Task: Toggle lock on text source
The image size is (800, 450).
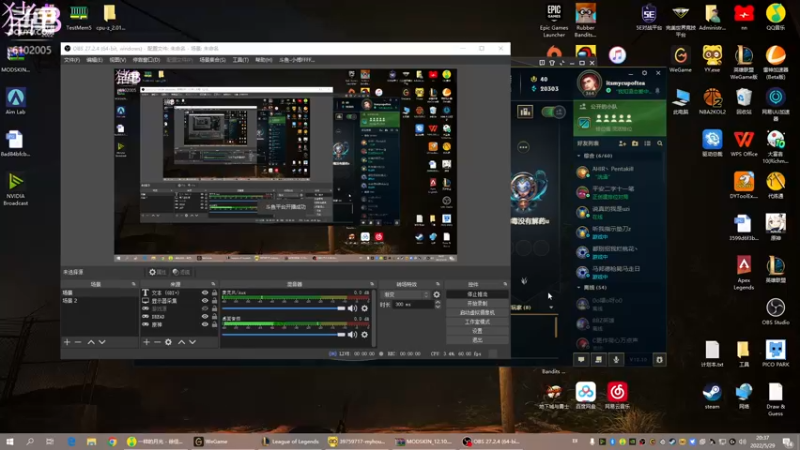Action: [214, 293]
